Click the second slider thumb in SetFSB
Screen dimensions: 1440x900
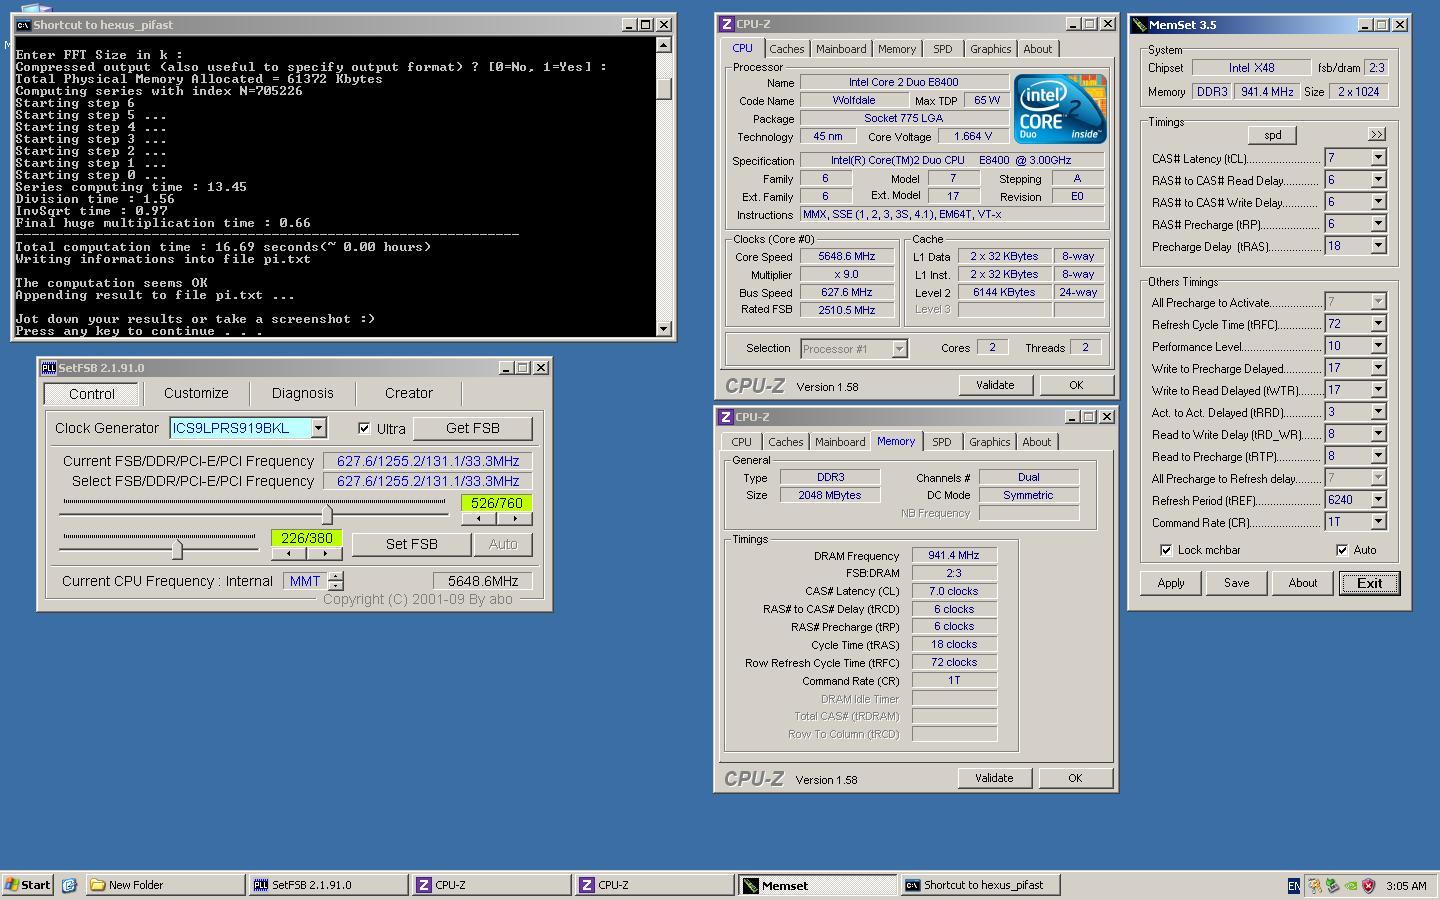coord(177,549)
